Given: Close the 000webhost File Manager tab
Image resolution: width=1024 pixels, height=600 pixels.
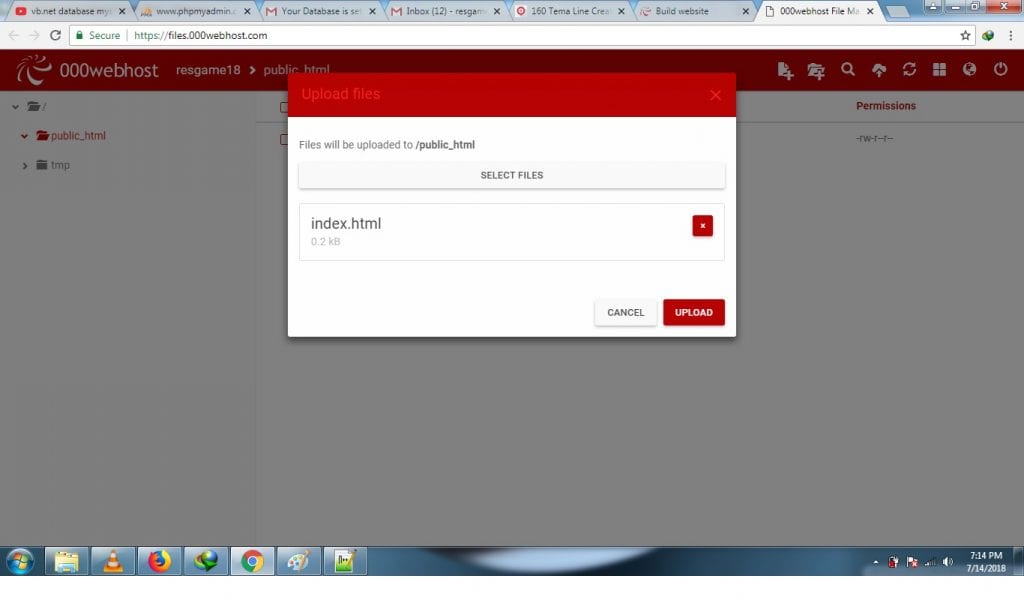Looking at the screenshot, I should tap(870, 11).
